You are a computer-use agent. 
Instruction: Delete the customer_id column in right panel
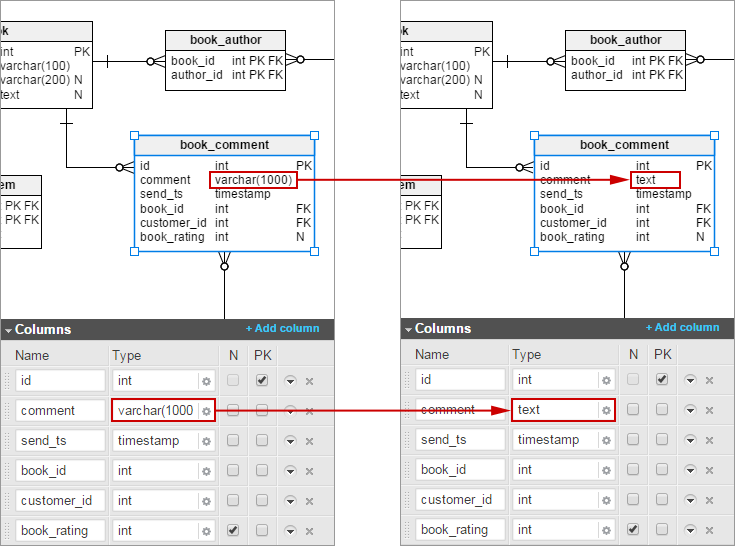[x=709, y=500]
